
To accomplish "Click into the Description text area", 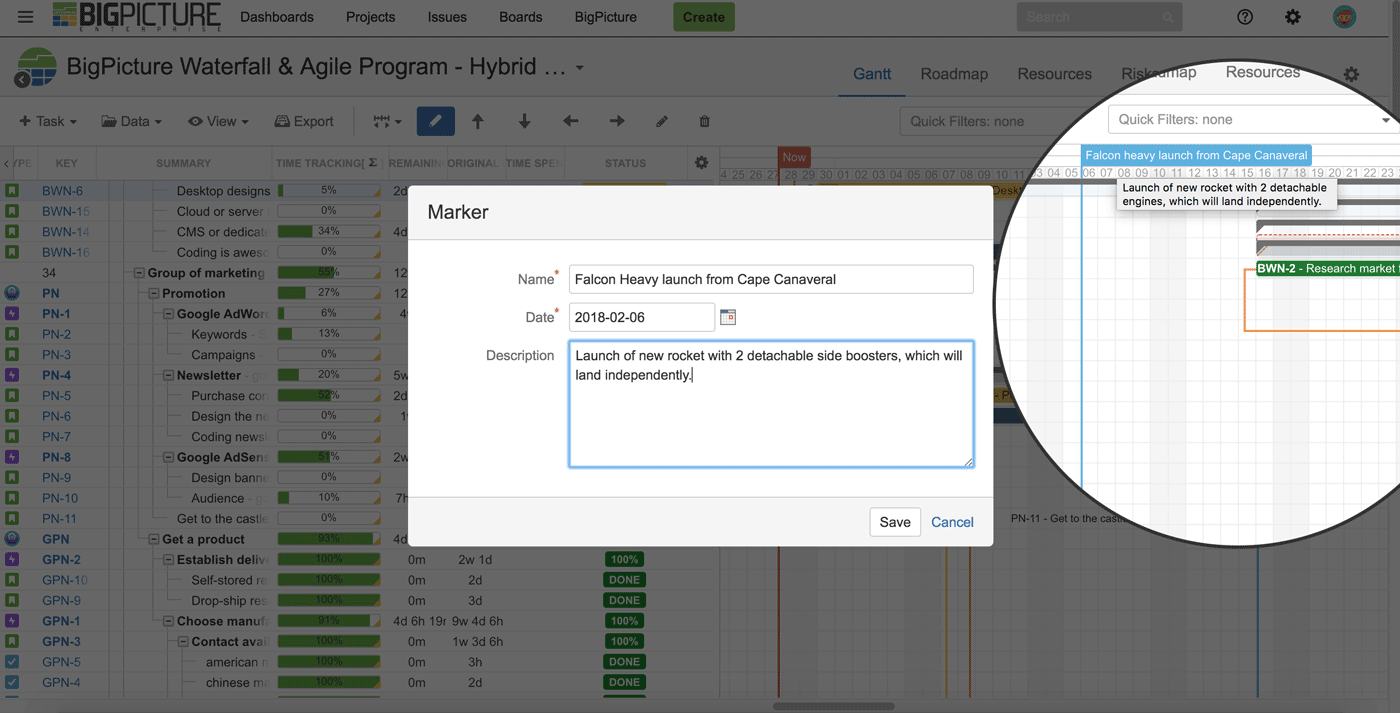I will coord(771,404).
